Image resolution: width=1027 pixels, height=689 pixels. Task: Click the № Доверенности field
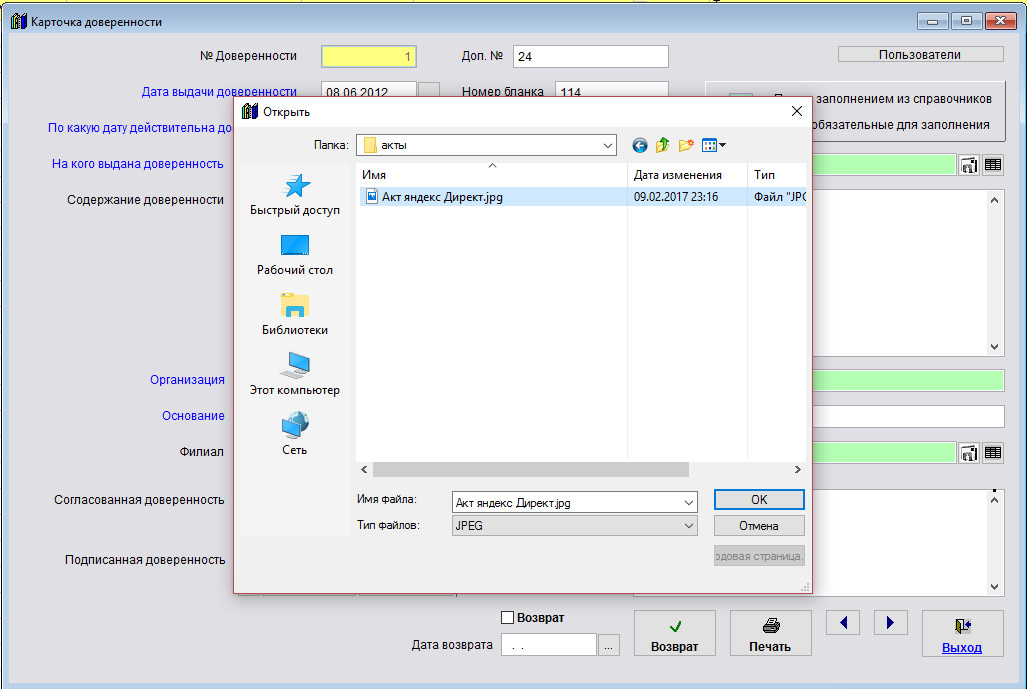click(x=369, y=57)
